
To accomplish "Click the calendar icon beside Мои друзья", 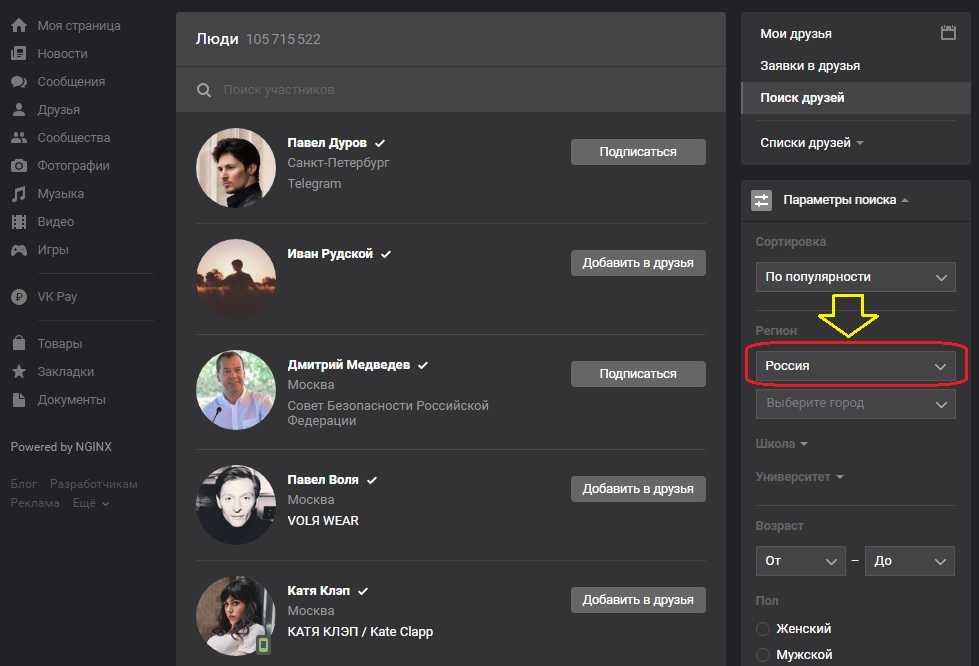I will tap(948, 33).
